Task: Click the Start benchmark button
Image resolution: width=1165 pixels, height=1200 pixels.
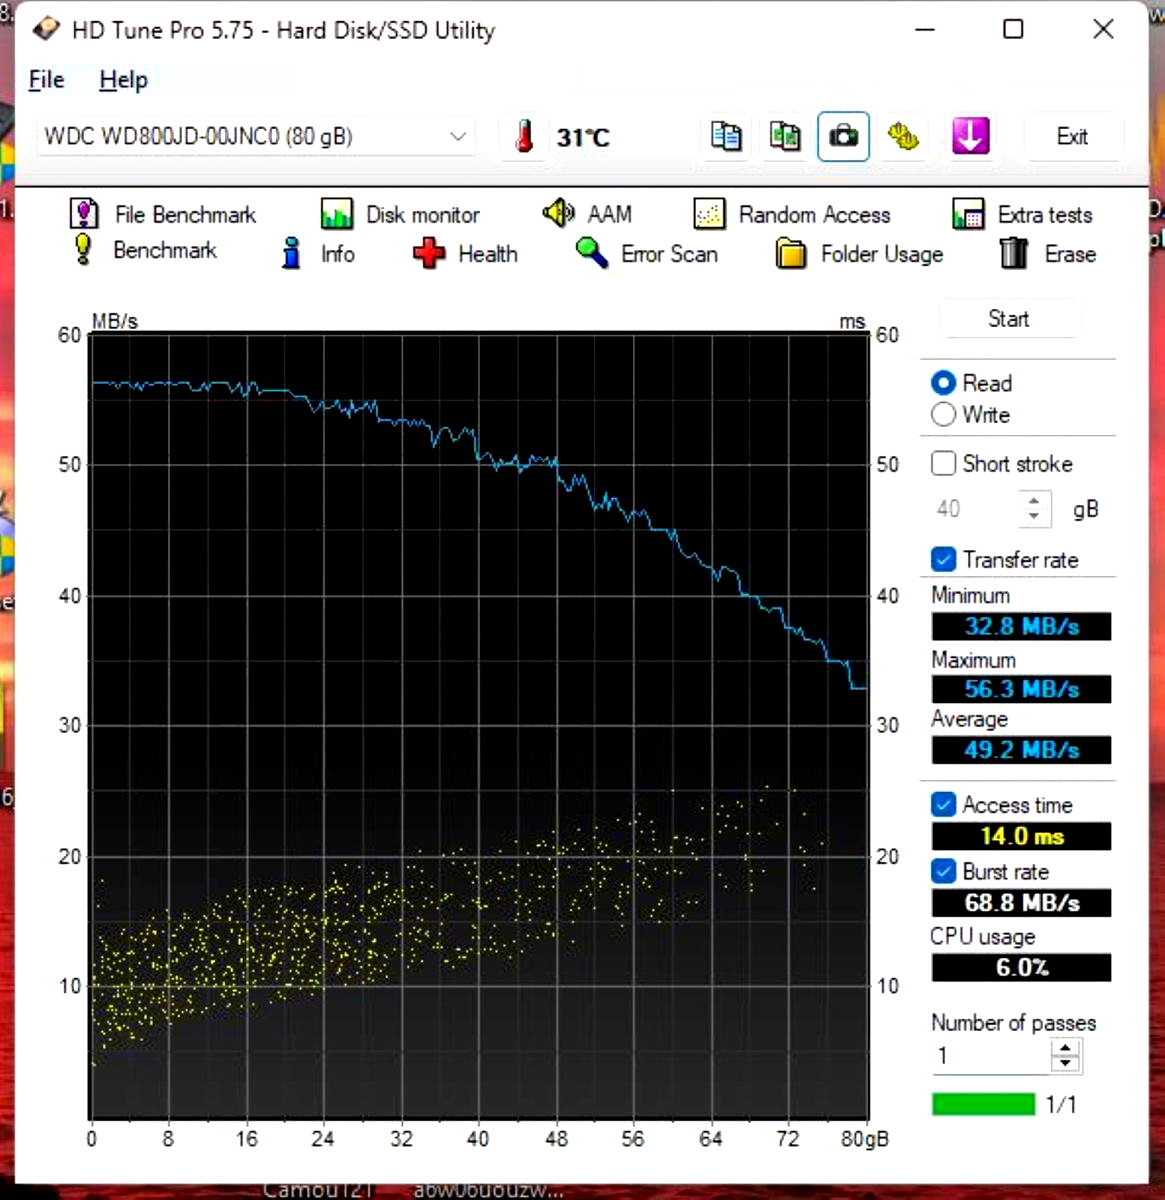Action: tap(1008, 319)
